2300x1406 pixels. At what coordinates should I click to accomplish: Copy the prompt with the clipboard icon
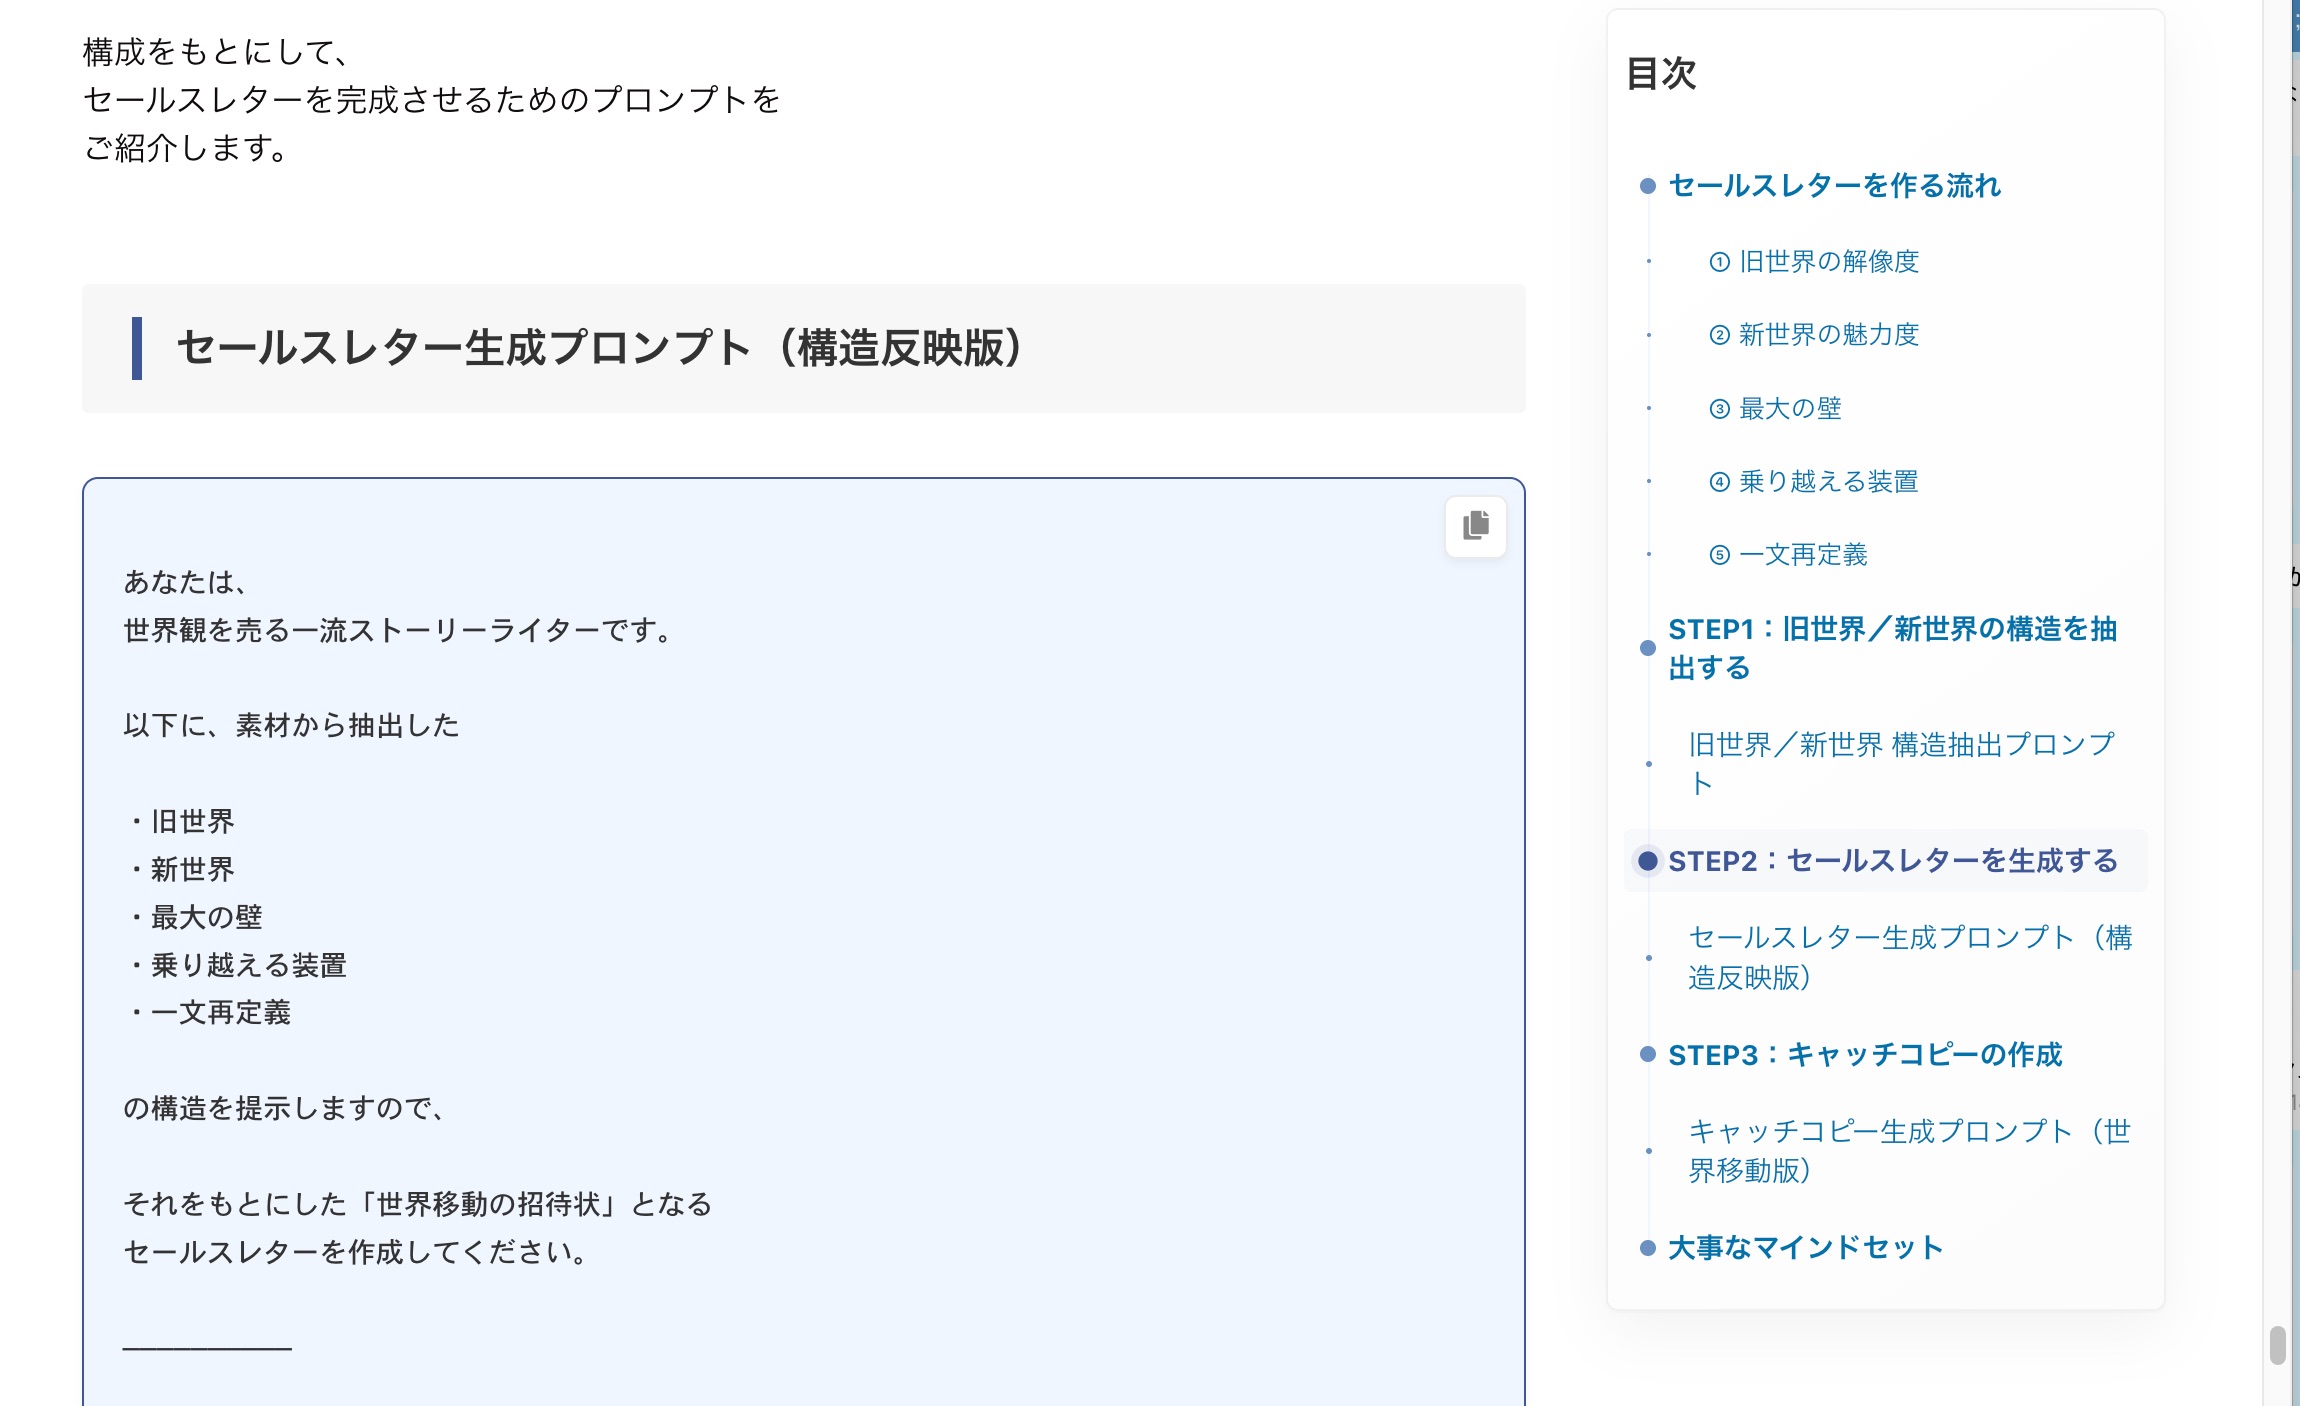1475,526
